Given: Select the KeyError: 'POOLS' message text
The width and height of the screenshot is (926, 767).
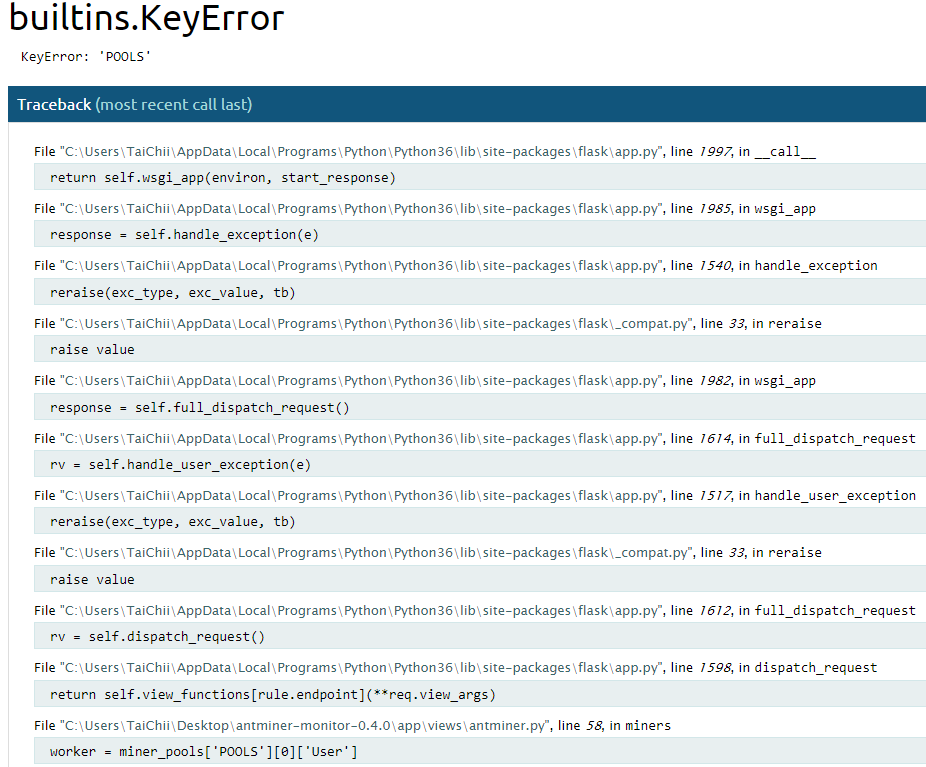Looking at the screenshot, I should pos(86,57).
